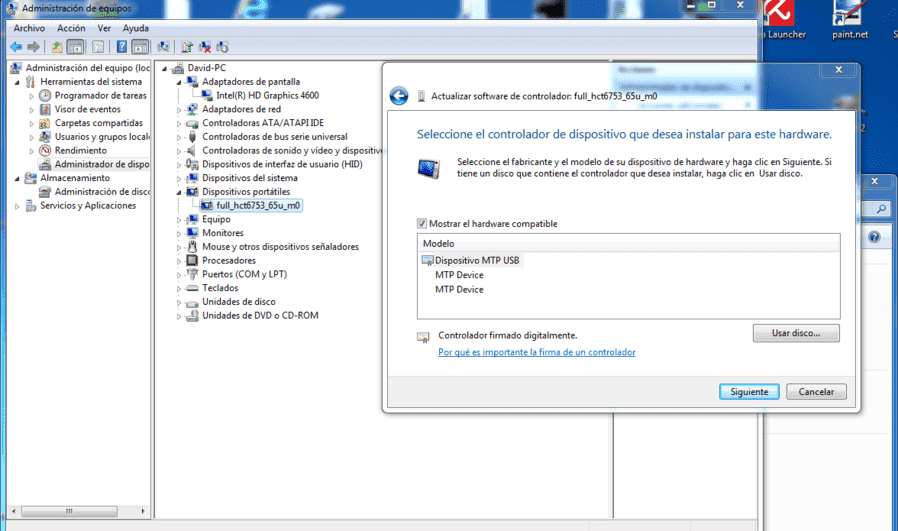The image size is (898, 531).
Task: Click the Modelo column header
Action: [628, 243]
